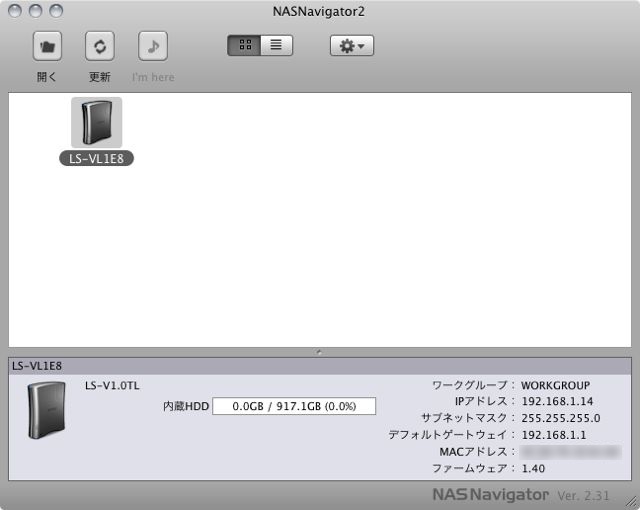Click the firmware version 1.40
The width and height of the screenshot is (640, 510).
533,468
